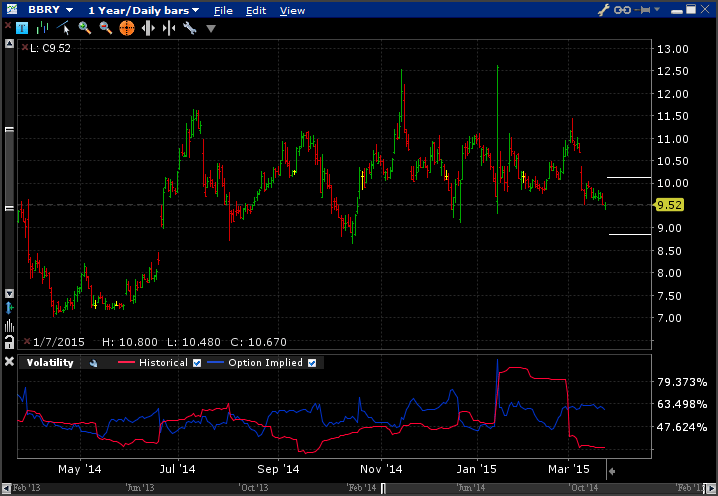718x496 pixels.
Task: Remove the L: C9.52 label via X
Action: [25, 47]
